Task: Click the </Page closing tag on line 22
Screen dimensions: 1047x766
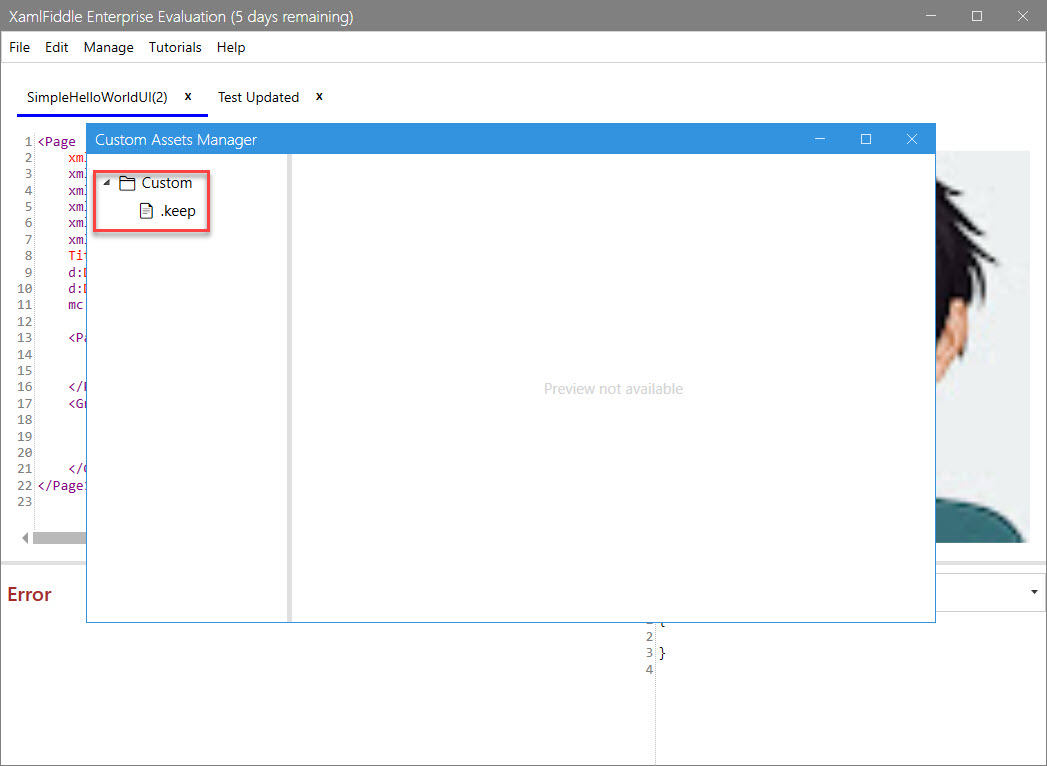Action: click(61, 486)
